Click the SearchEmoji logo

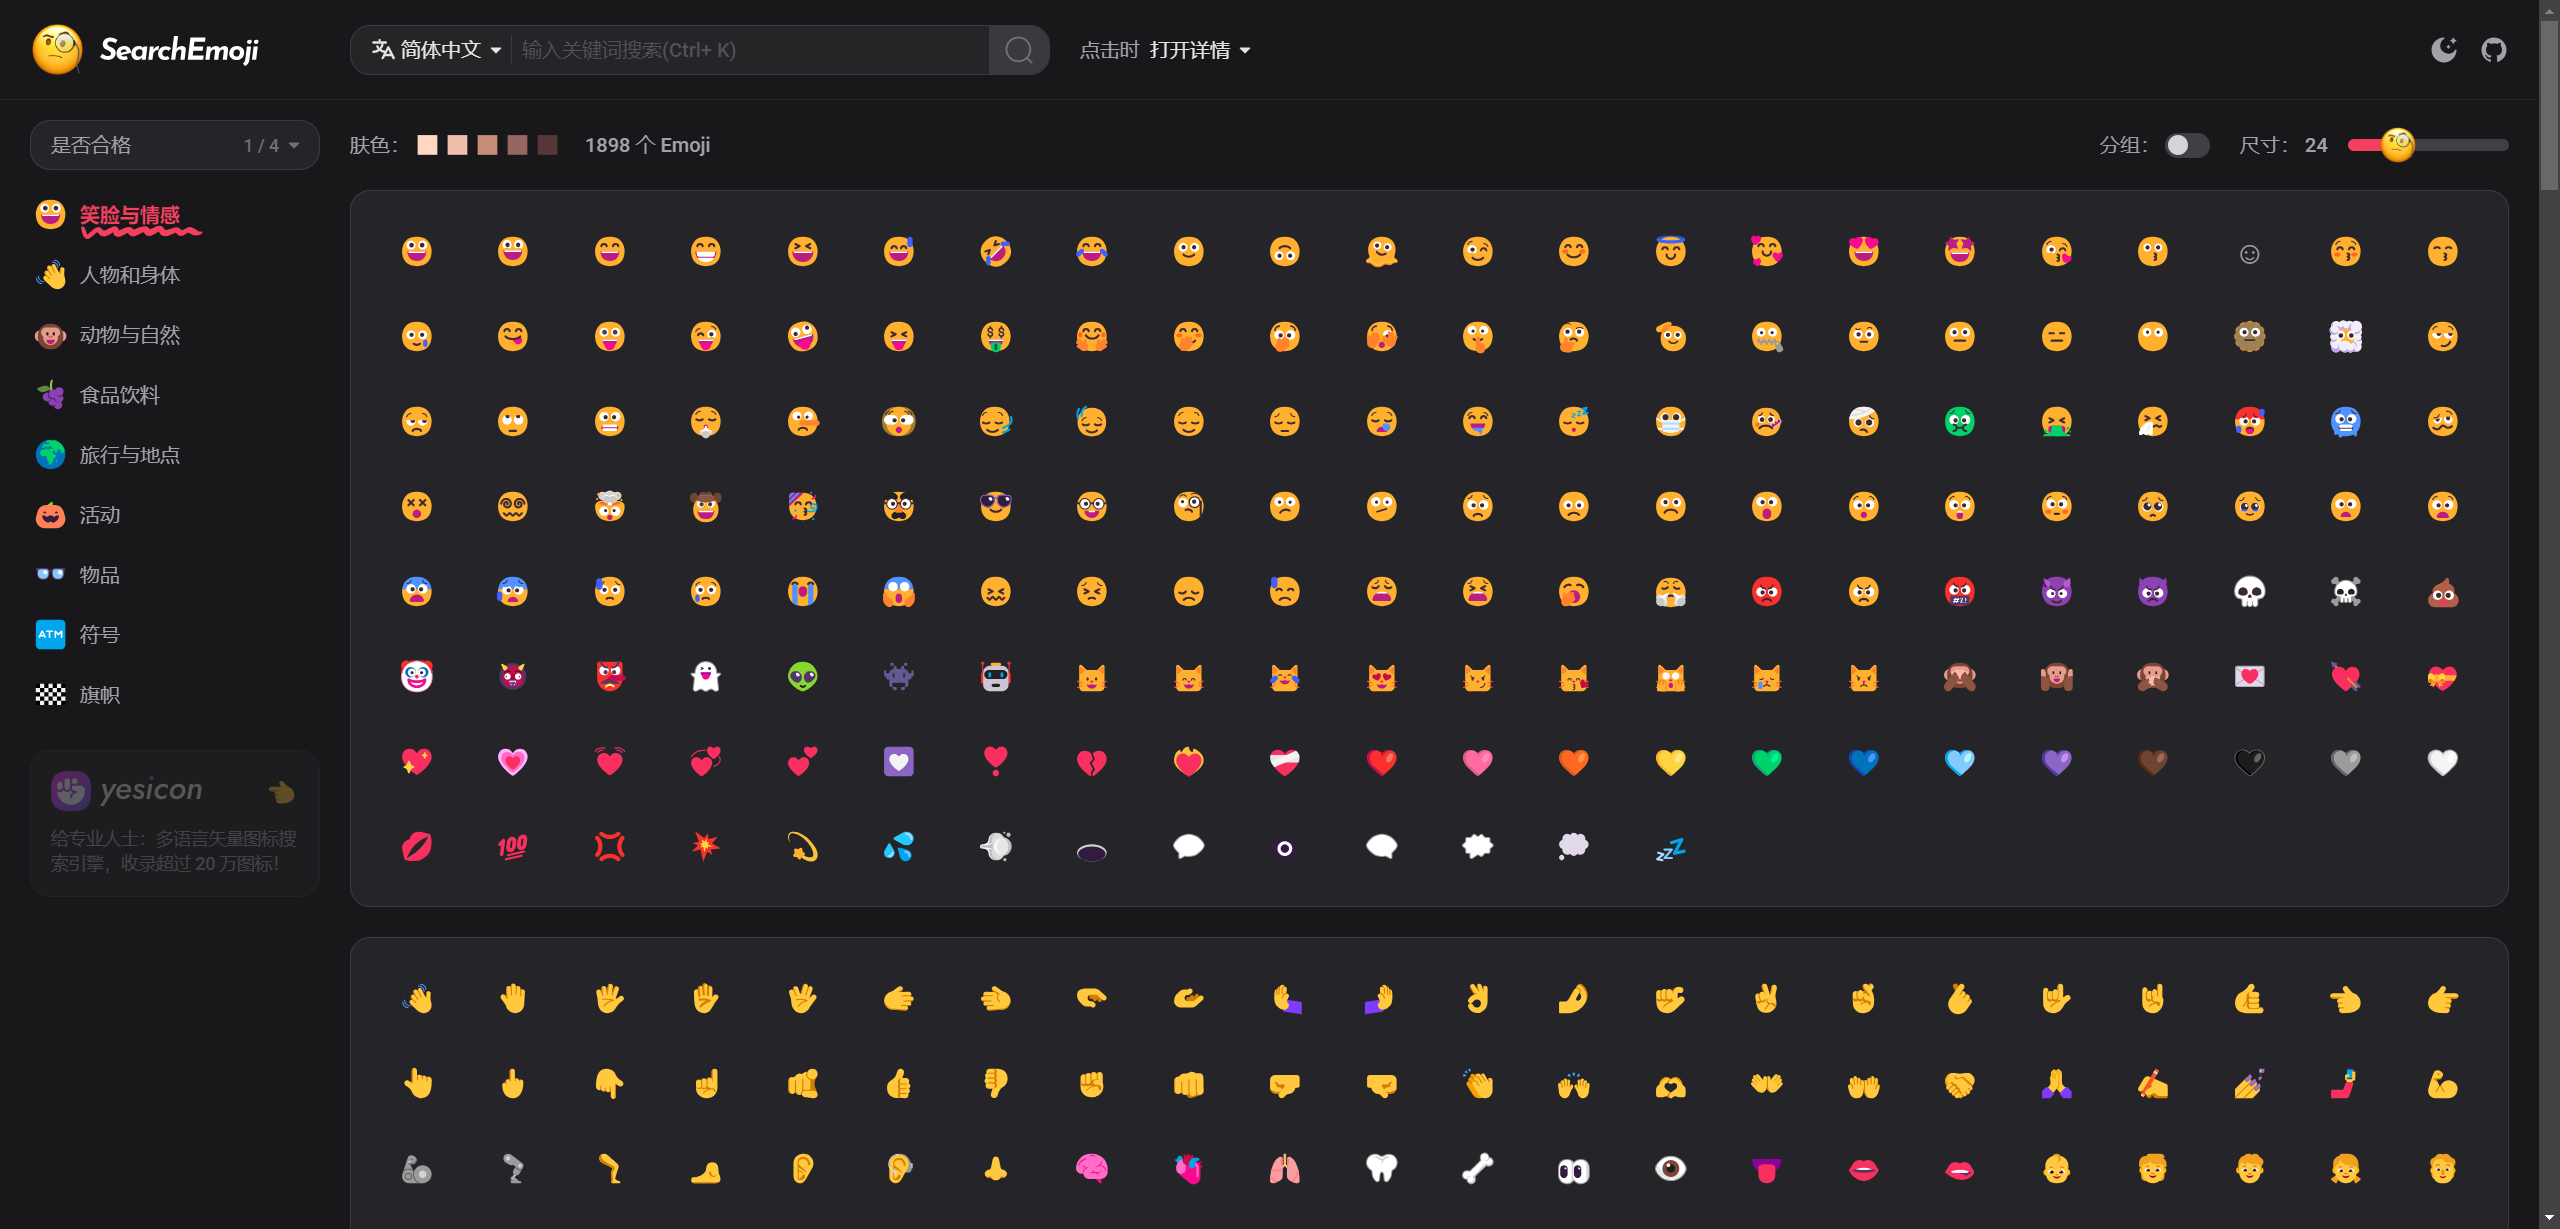(146, 49)
